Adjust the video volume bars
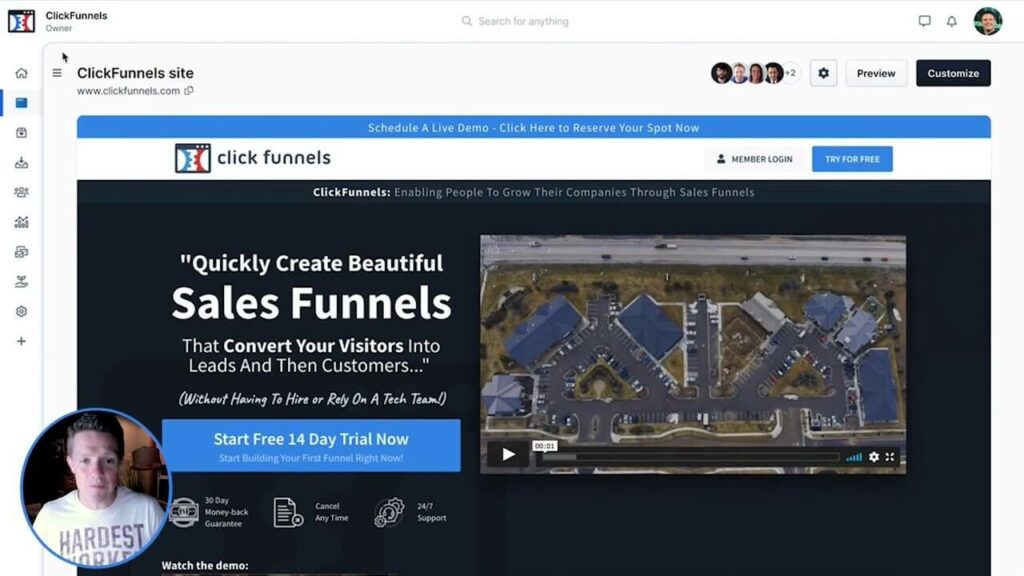The width and height of the screenshot is (1024, 576). tap(854, 457)
